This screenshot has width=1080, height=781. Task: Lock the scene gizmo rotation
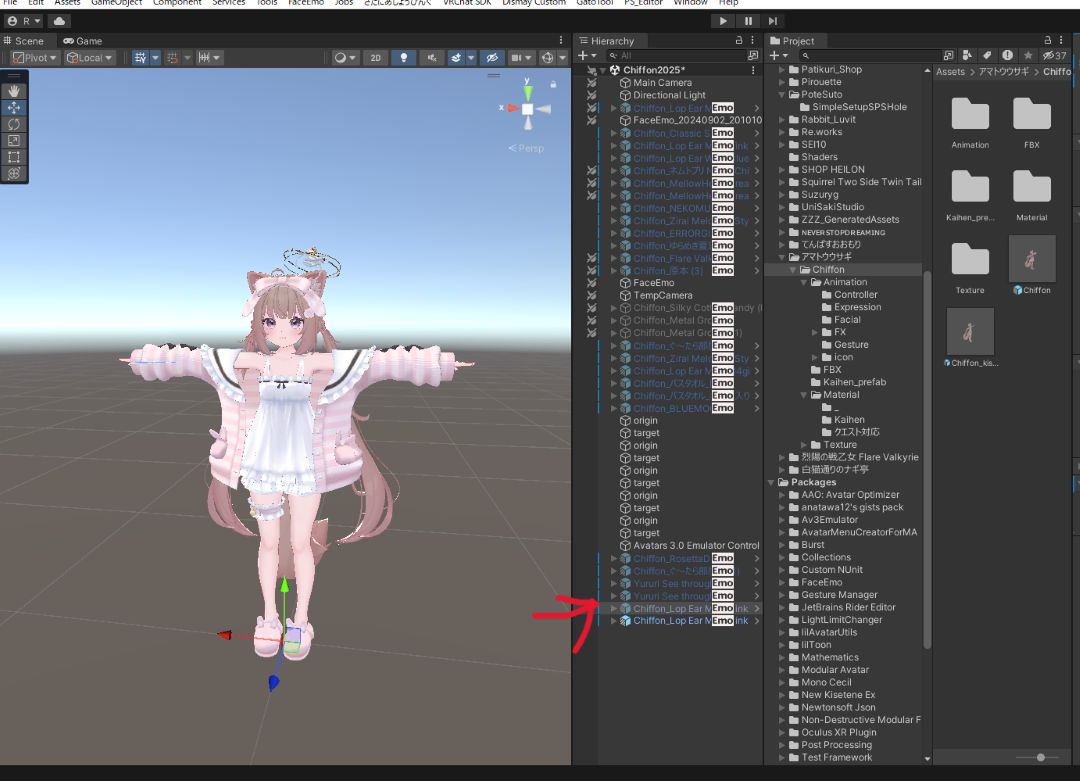(x=553, y=84)
